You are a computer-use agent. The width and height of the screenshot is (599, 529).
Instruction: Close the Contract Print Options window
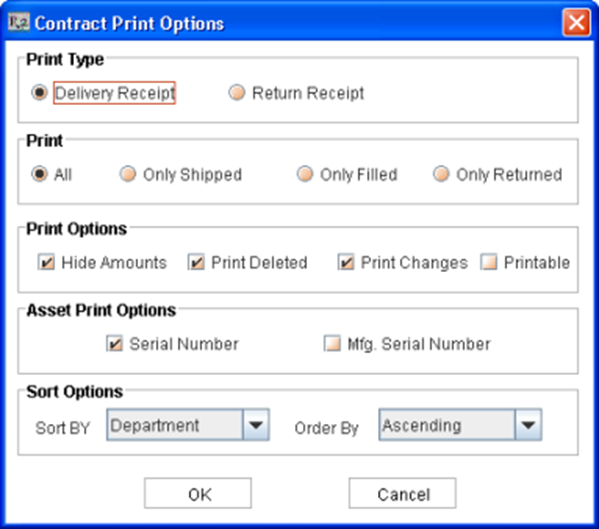(x=576, y=22)
